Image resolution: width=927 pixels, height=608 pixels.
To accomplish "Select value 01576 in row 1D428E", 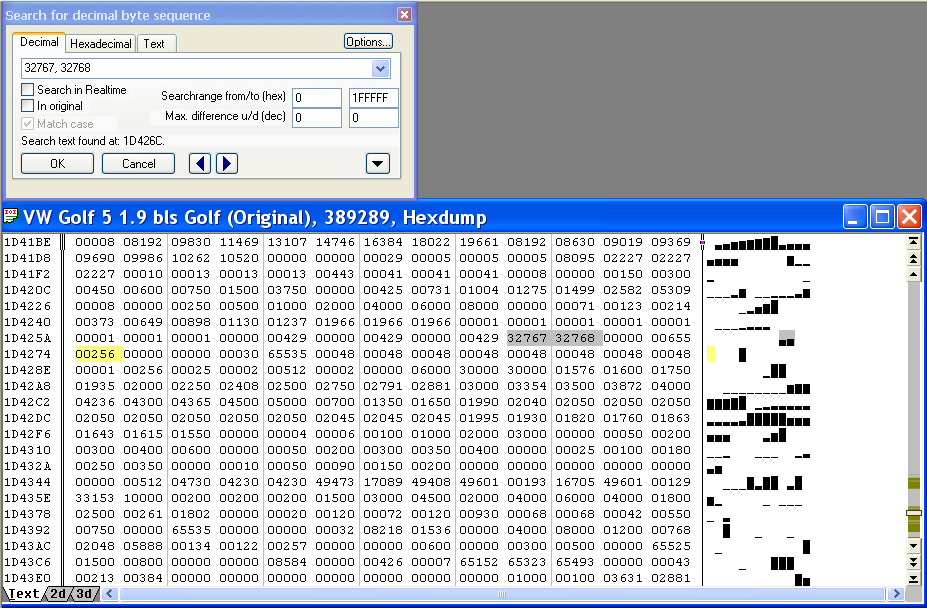I will pos(575,370).
